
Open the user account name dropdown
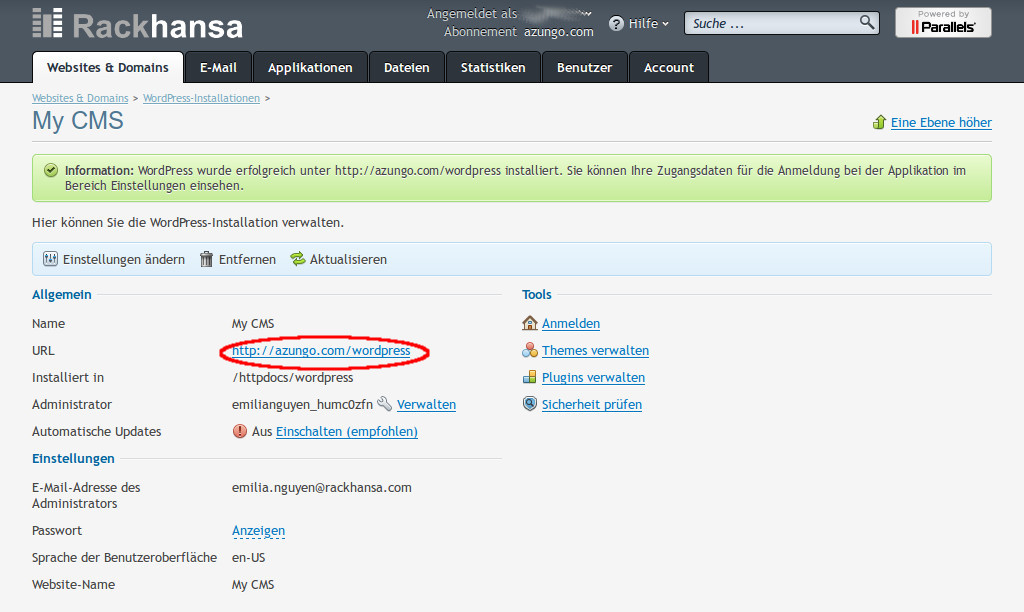[x=559, y=14]
